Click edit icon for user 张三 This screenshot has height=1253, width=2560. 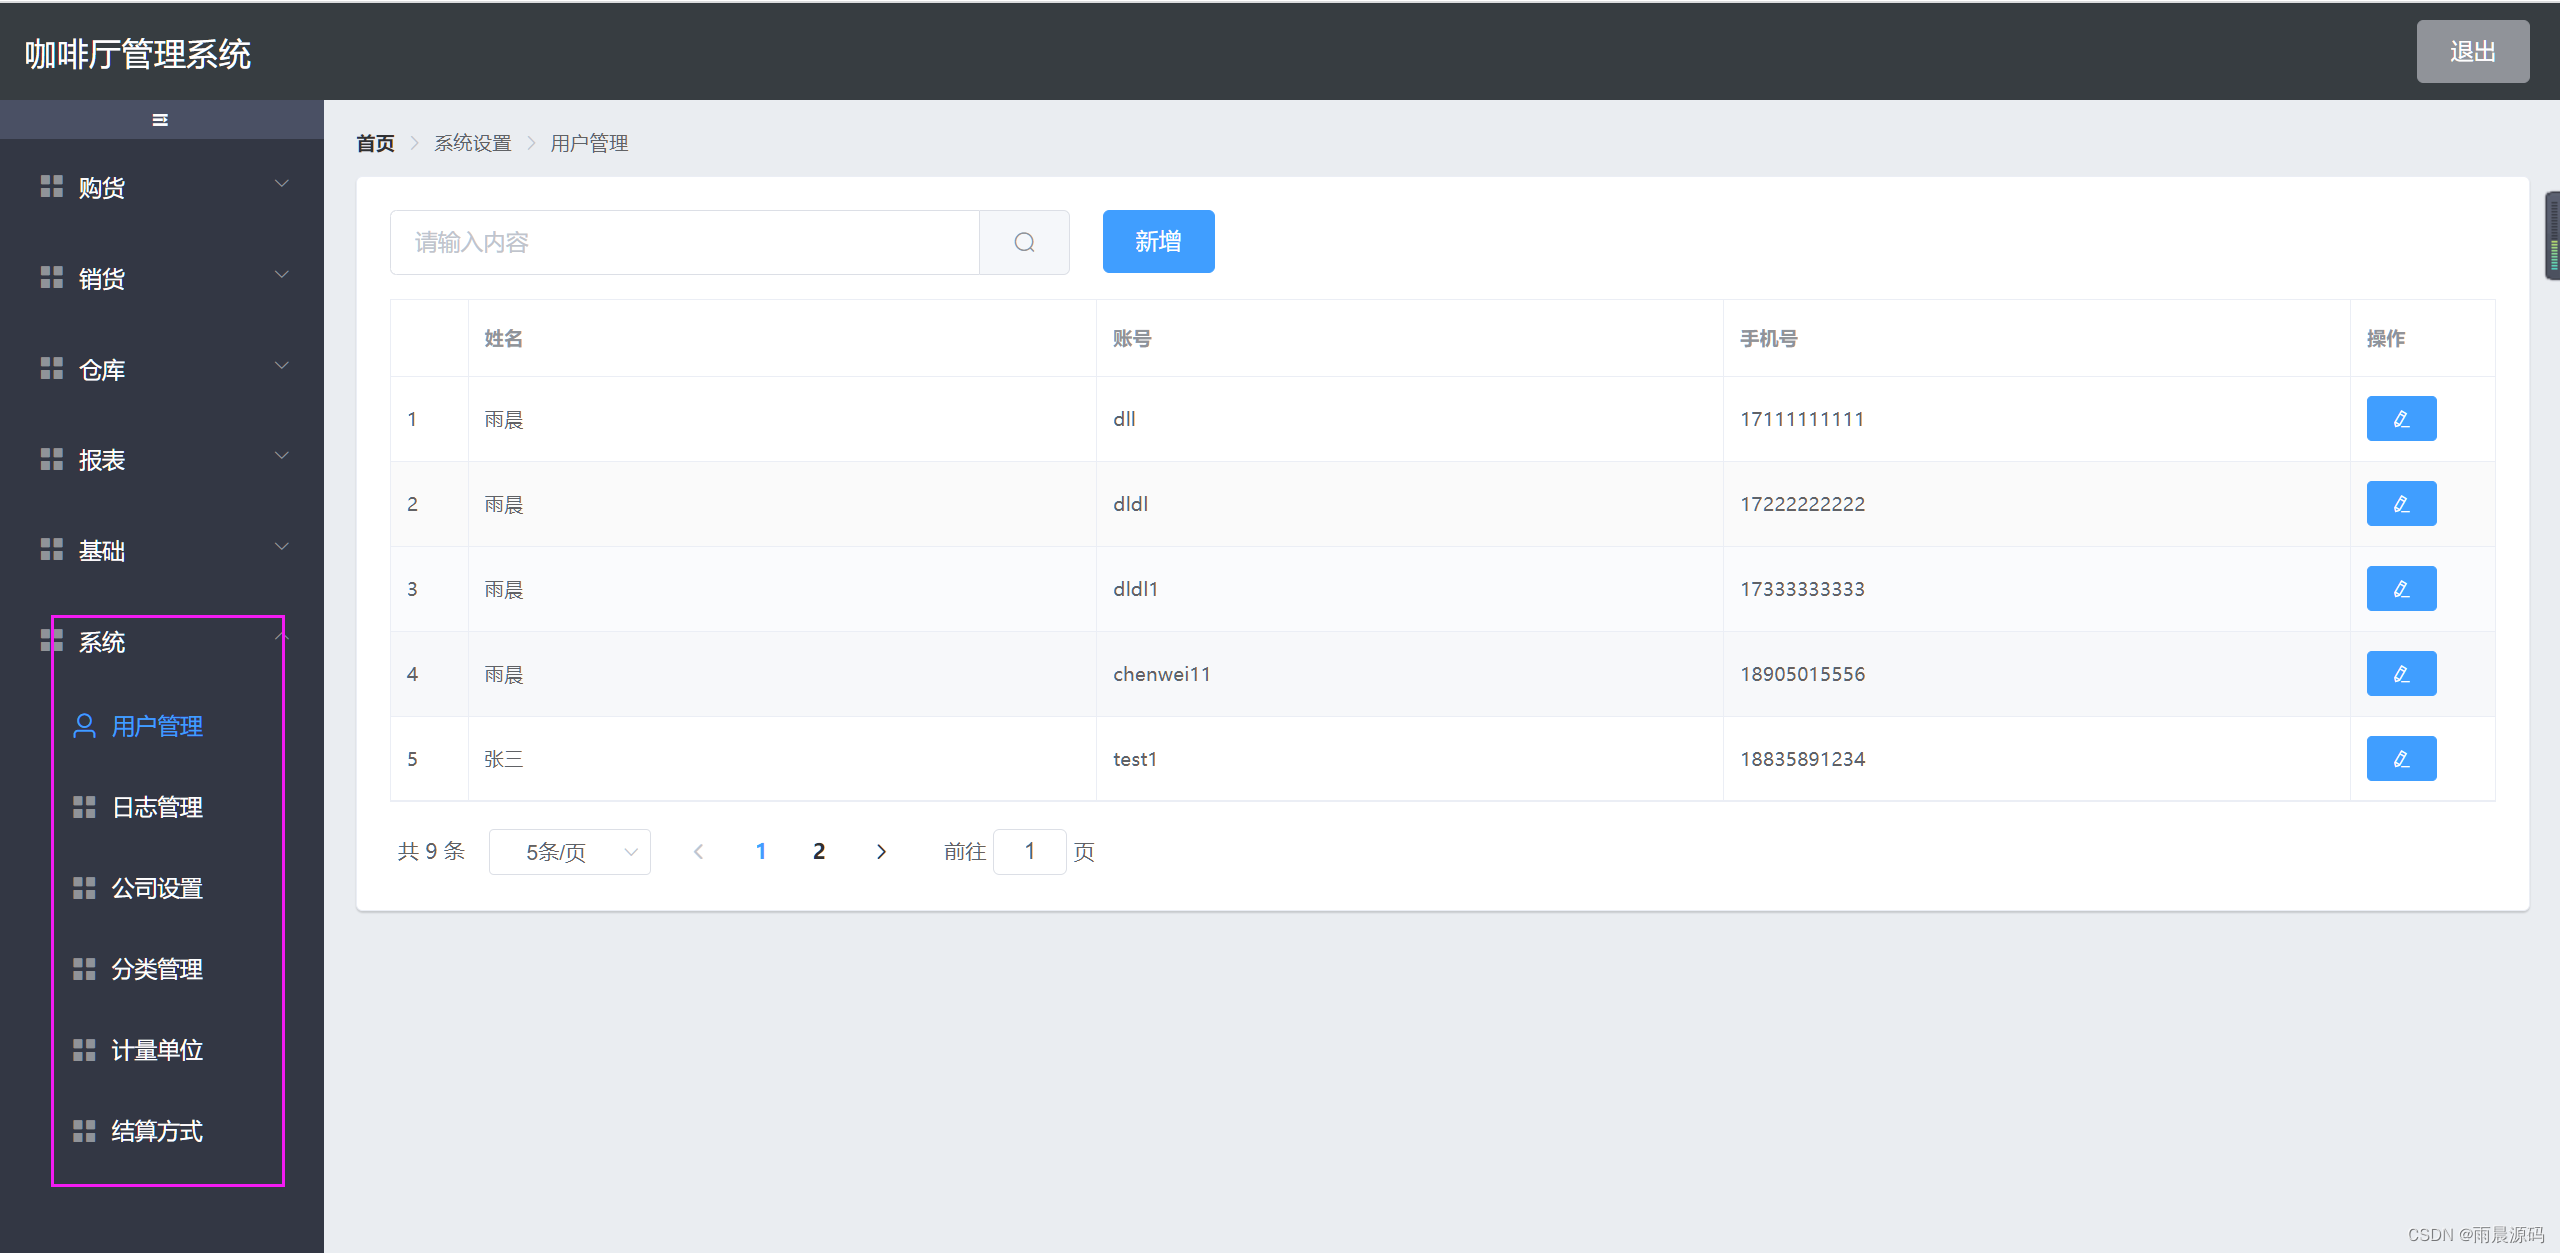2400,759
